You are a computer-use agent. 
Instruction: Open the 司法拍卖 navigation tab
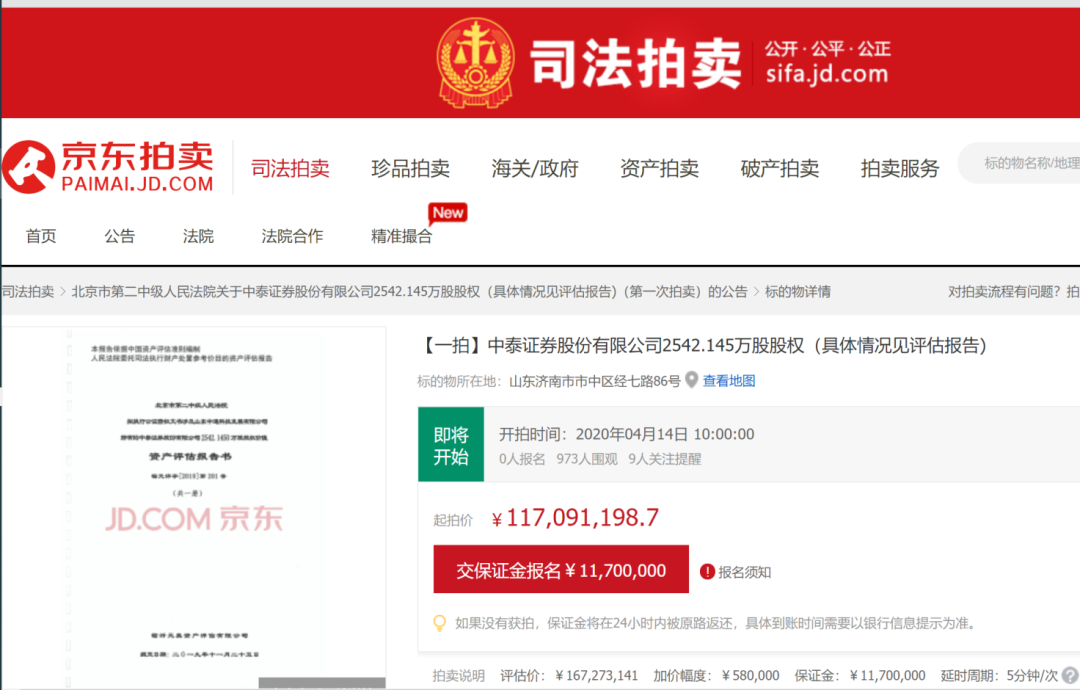point(290,168)
